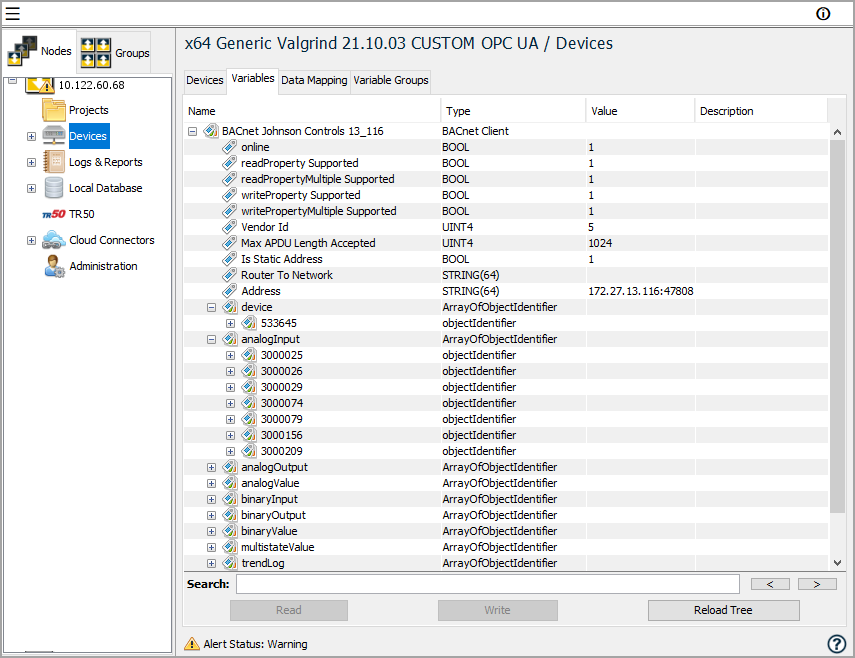Open the TR50 node icon
This screenshot has width=855, height=658.
pos(54,214)
